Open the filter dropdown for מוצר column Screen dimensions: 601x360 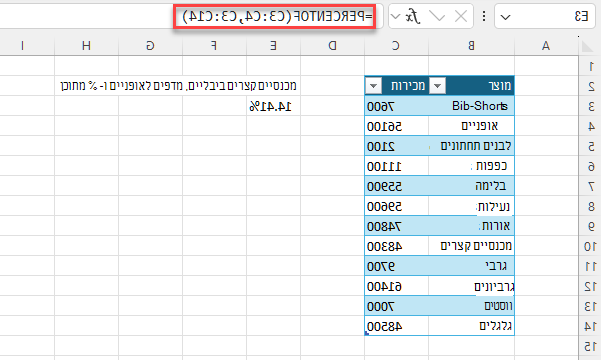pyautogui.click(x=437, y=86)
